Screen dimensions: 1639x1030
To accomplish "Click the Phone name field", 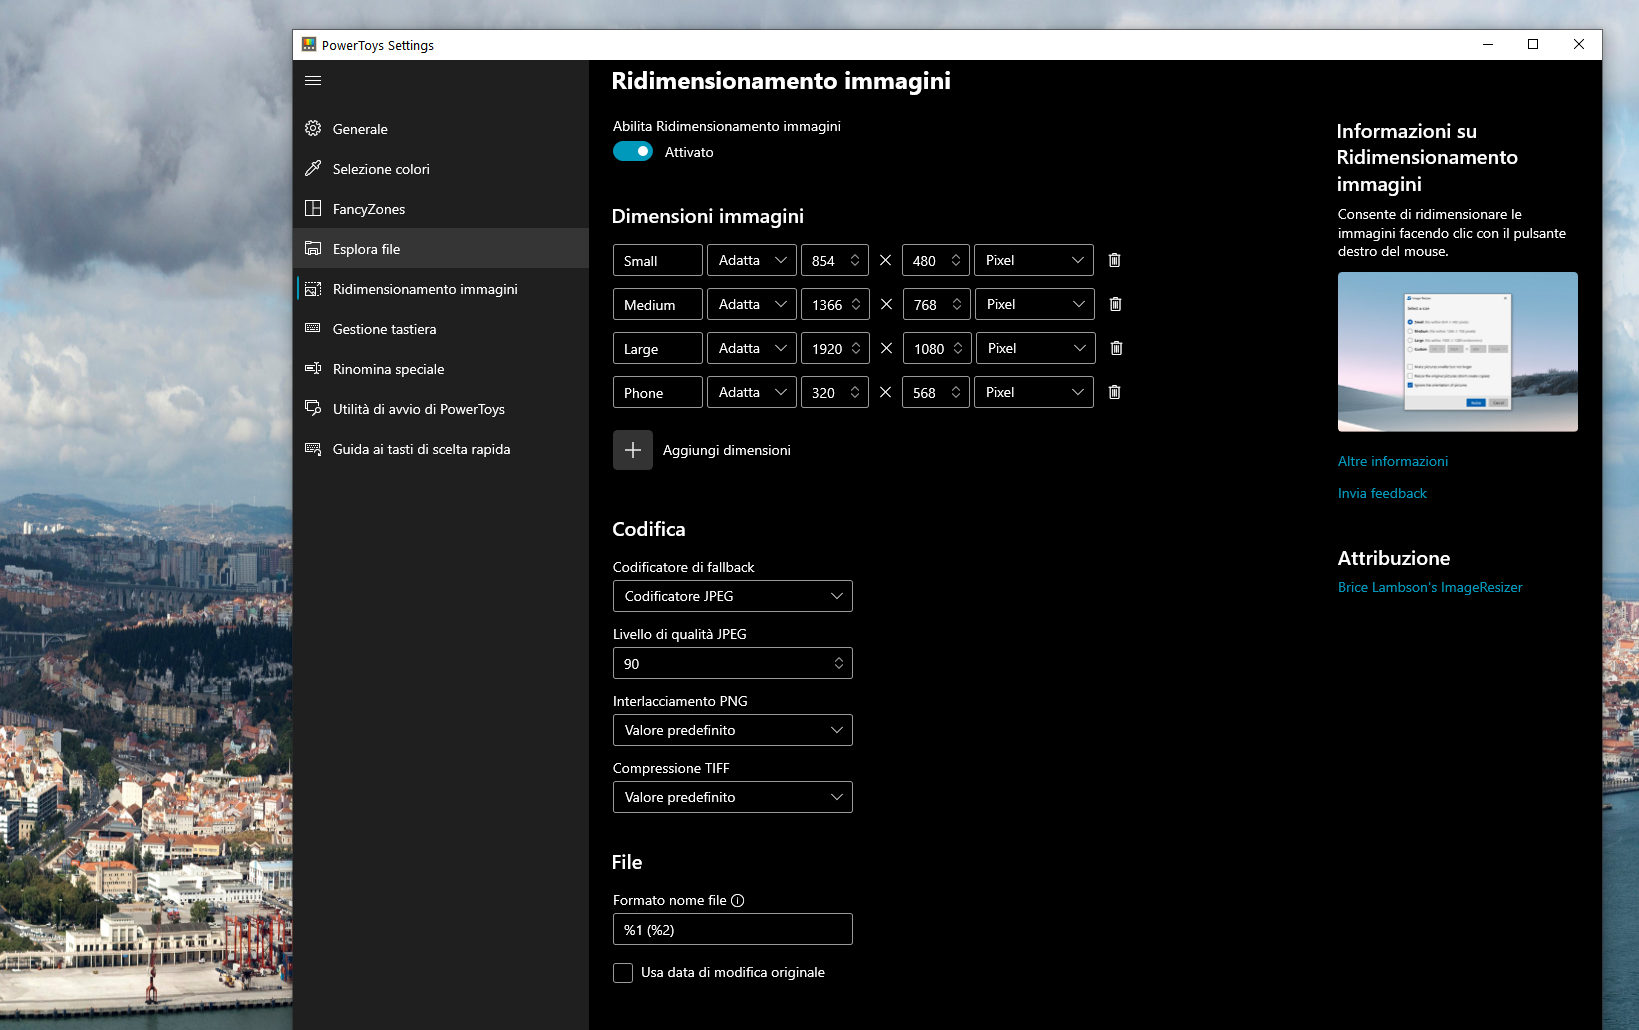I will (658, 392).
